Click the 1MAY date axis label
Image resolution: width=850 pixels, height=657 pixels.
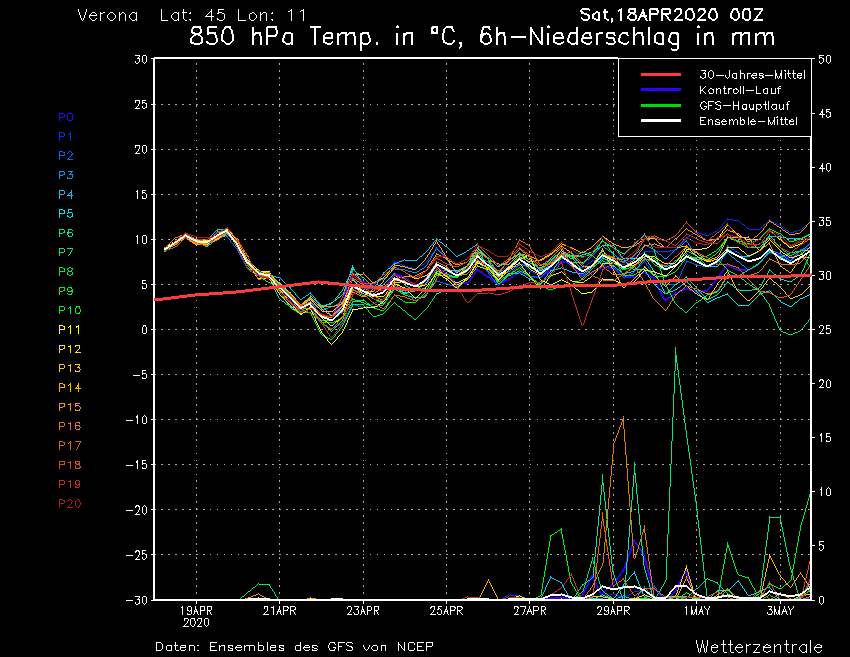[x=697, y=610]
